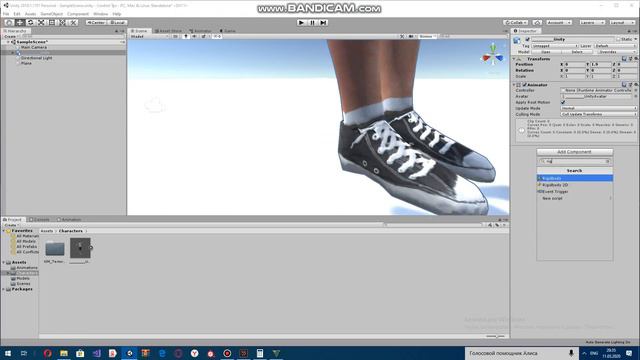
Task: Switch to the Console tab
Action: (x=40, y=220)
